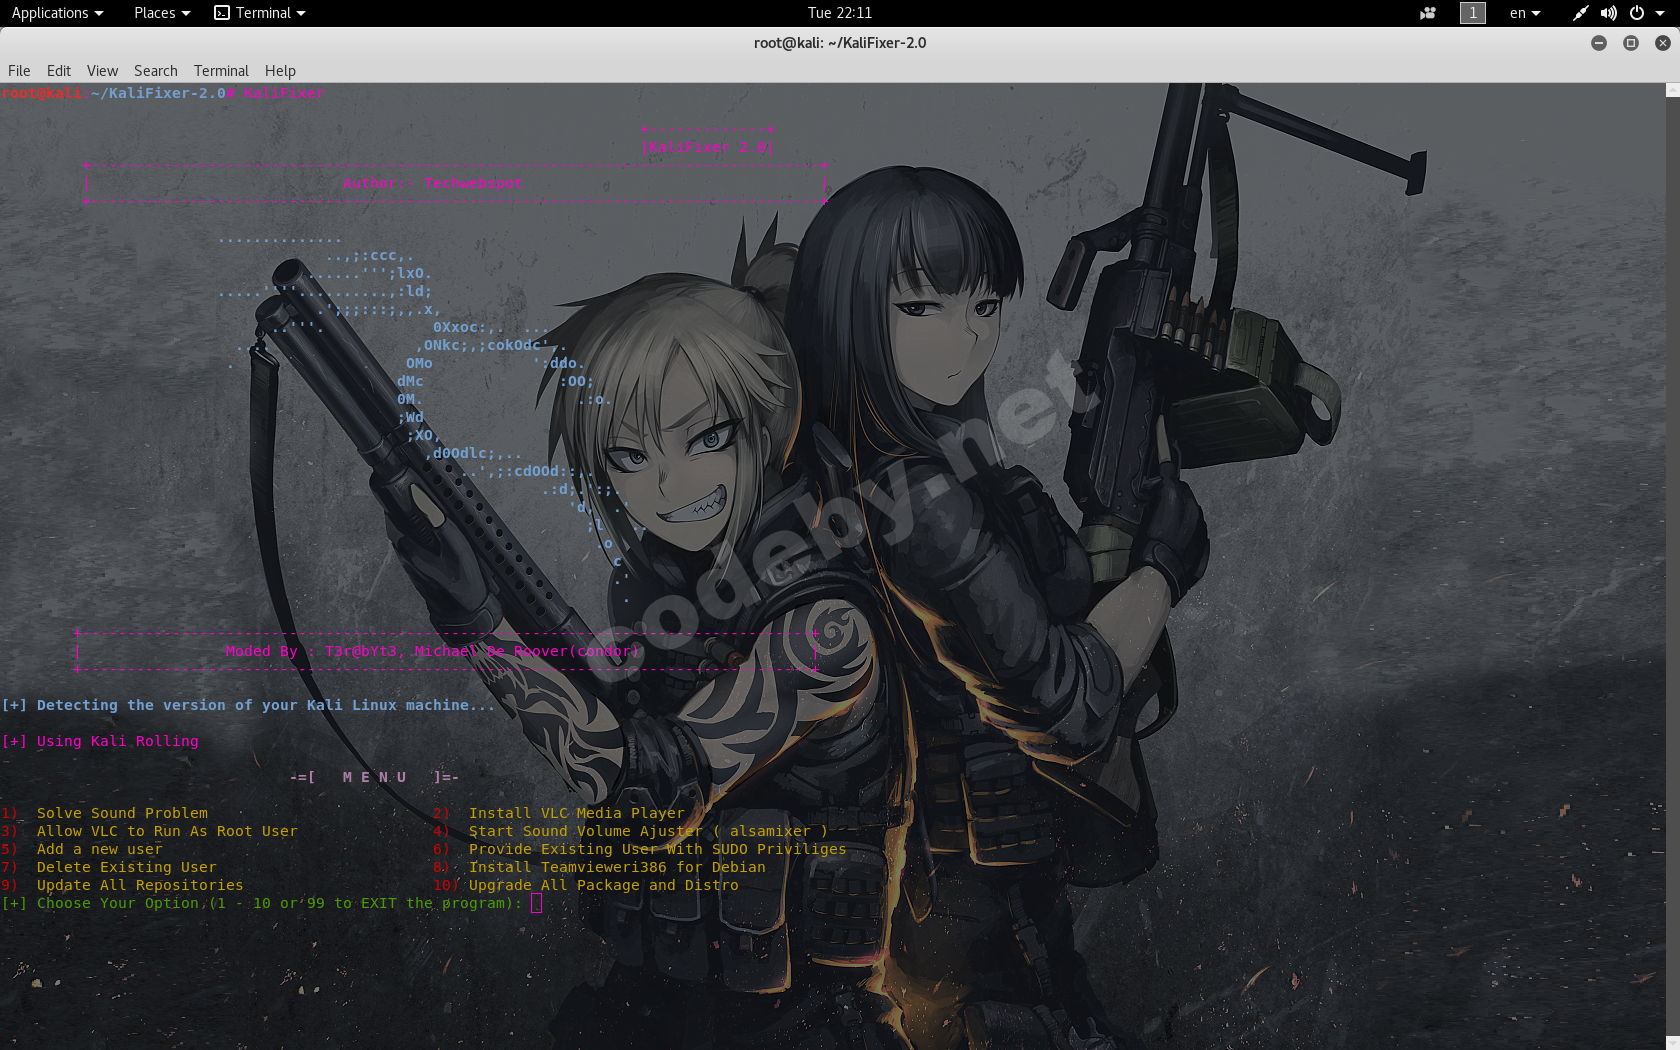The height and width of the screenshot is (1050, 1680).
Task: Open the Applications menu in top bar
Action: point(57,13)
